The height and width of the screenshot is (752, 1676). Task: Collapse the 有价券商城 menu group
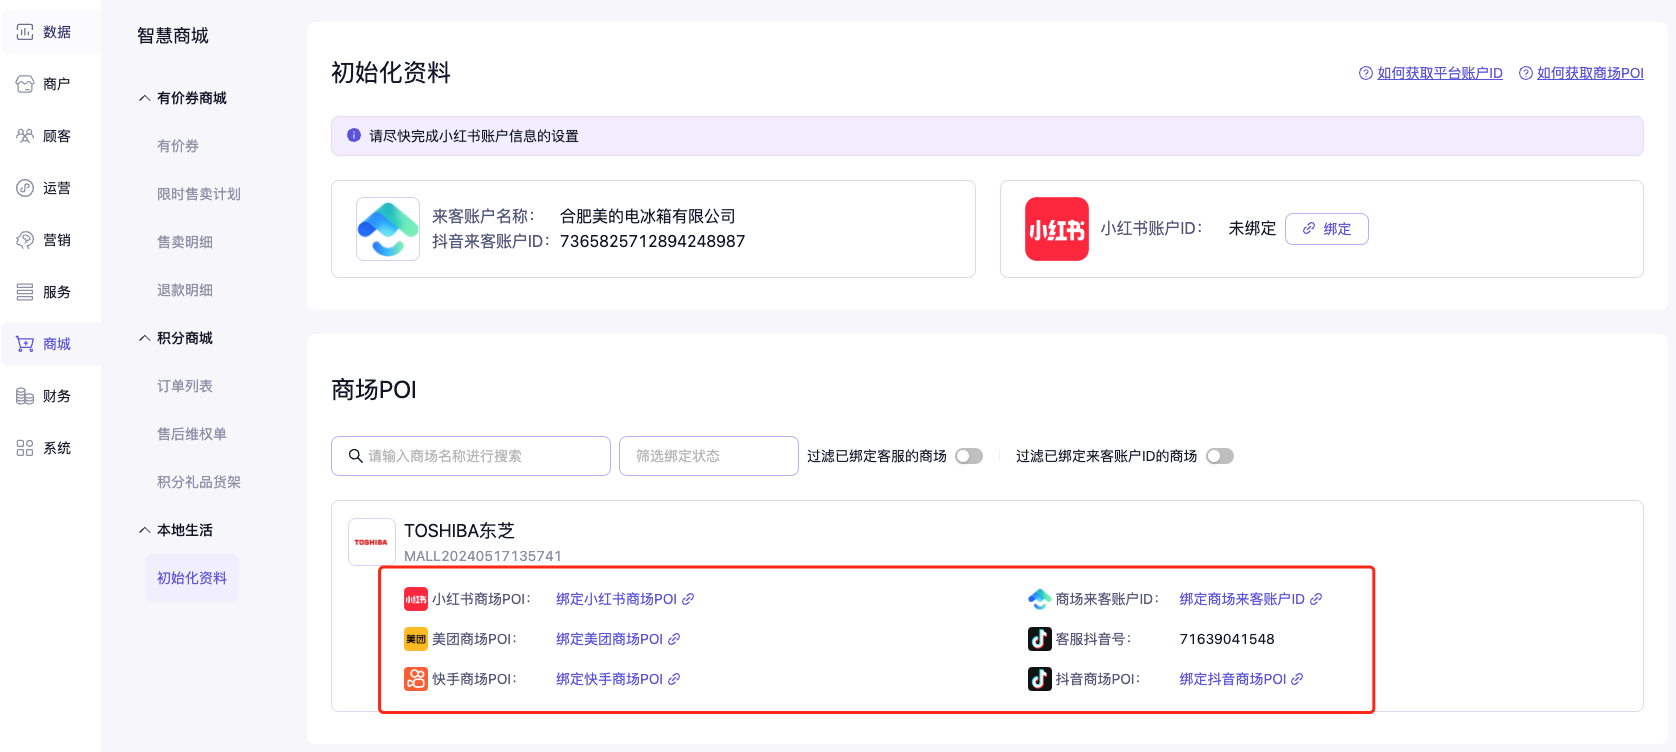pyautogui.click(x=145, y=98)
